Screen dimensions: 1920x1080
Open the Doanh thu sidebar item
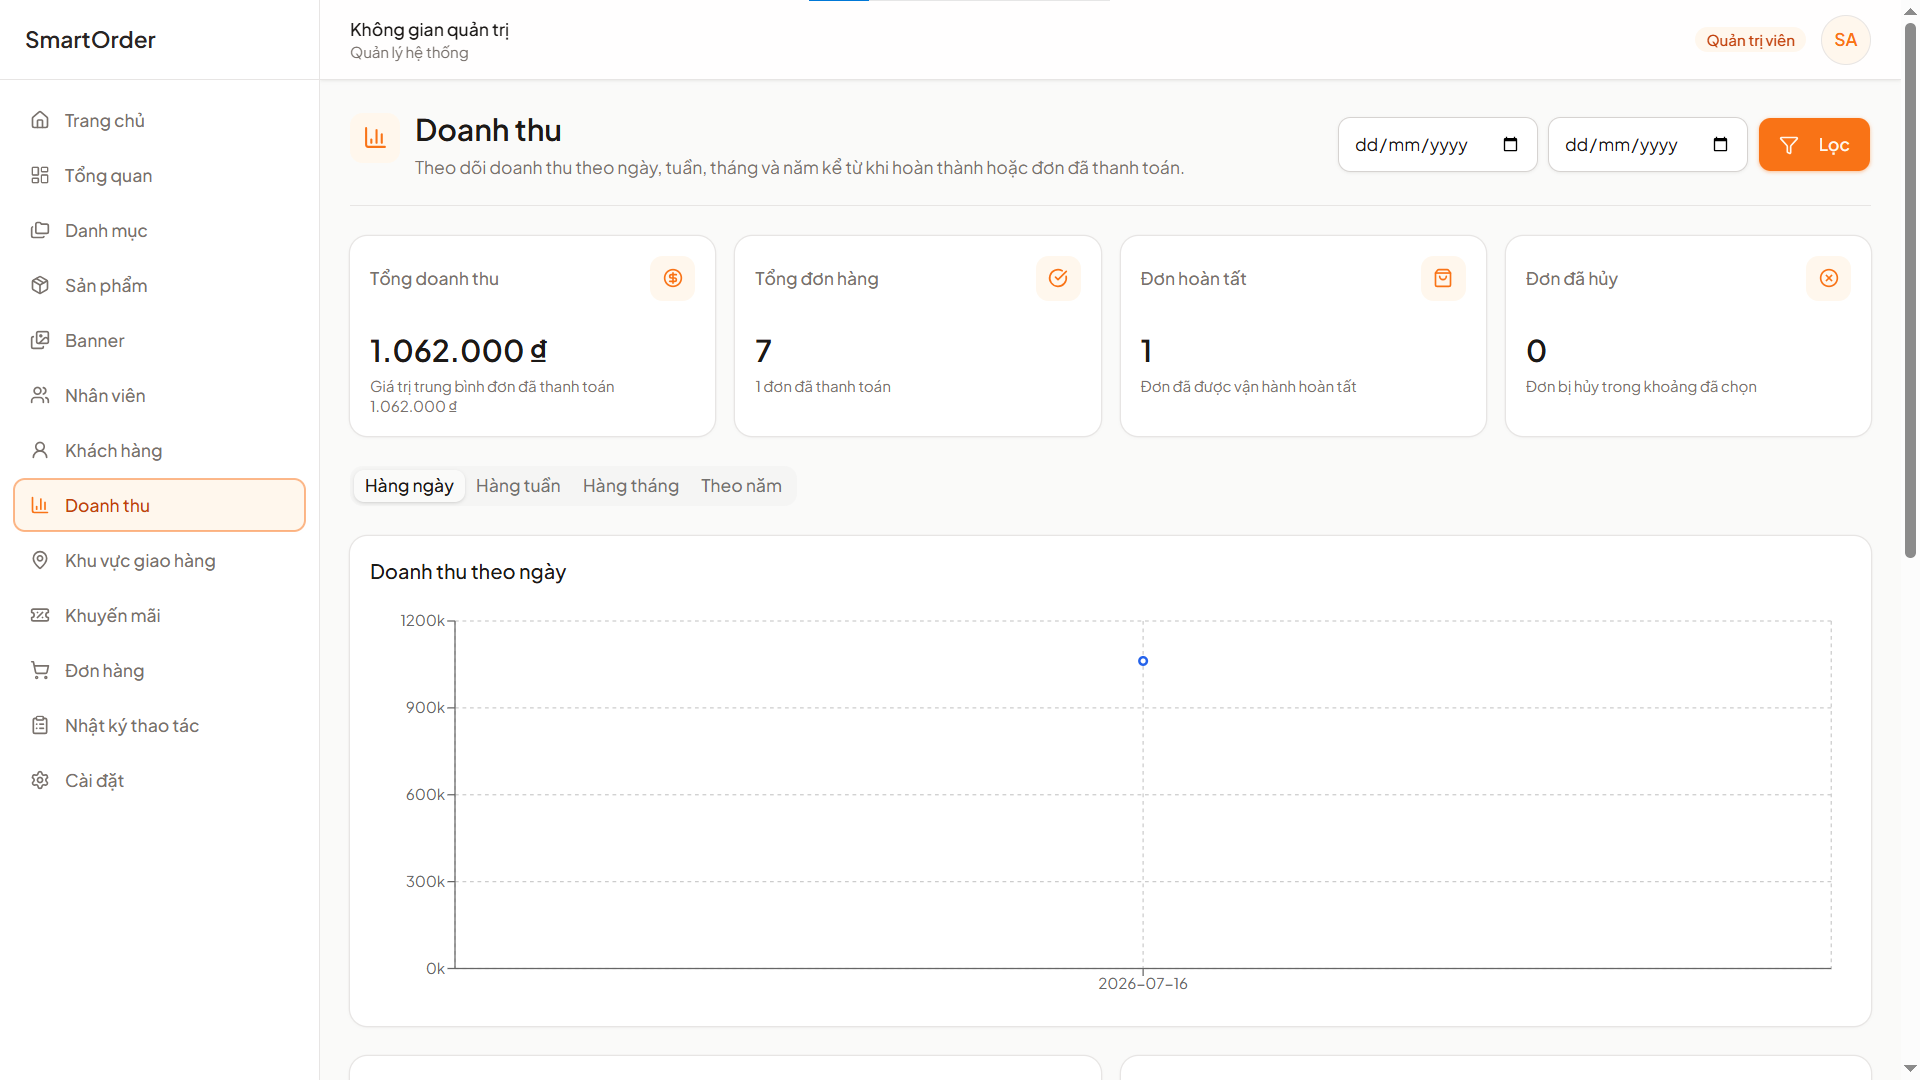pyautogui.click(x=159, y=505)
